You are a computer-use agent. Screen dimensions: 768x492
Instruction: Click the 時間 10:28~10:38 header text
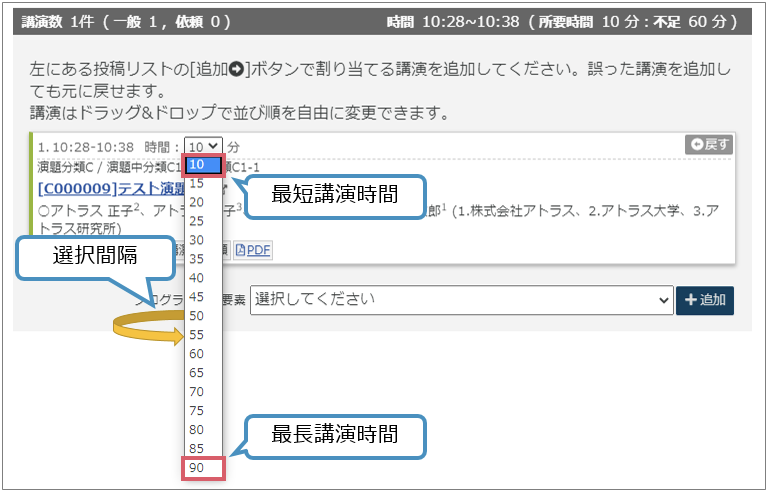[453, 22]
